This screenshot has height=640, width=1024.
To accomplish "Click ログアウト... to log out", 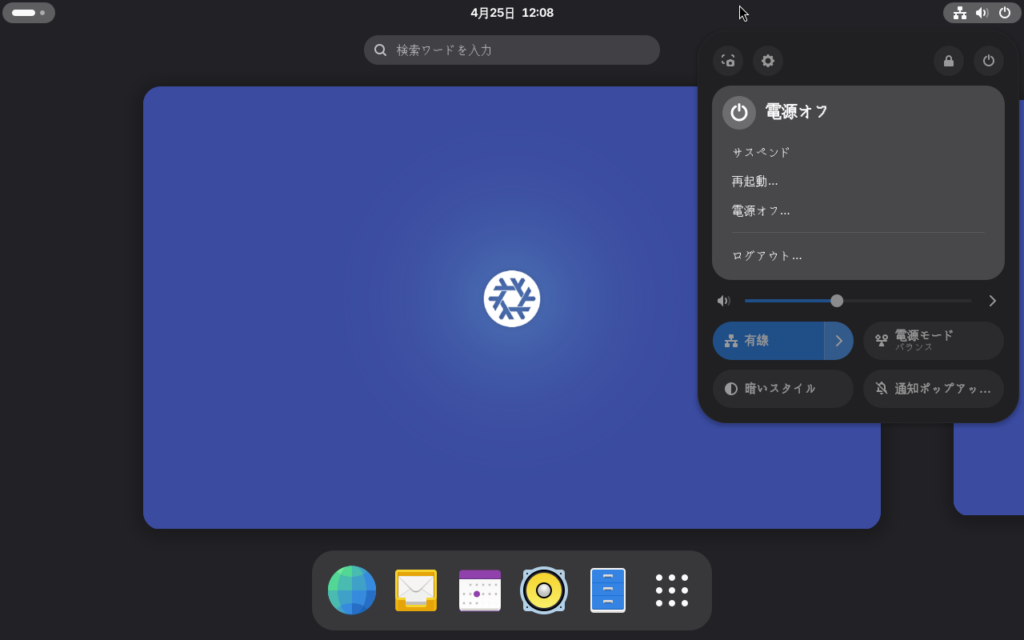I will (x=767, y=256).
